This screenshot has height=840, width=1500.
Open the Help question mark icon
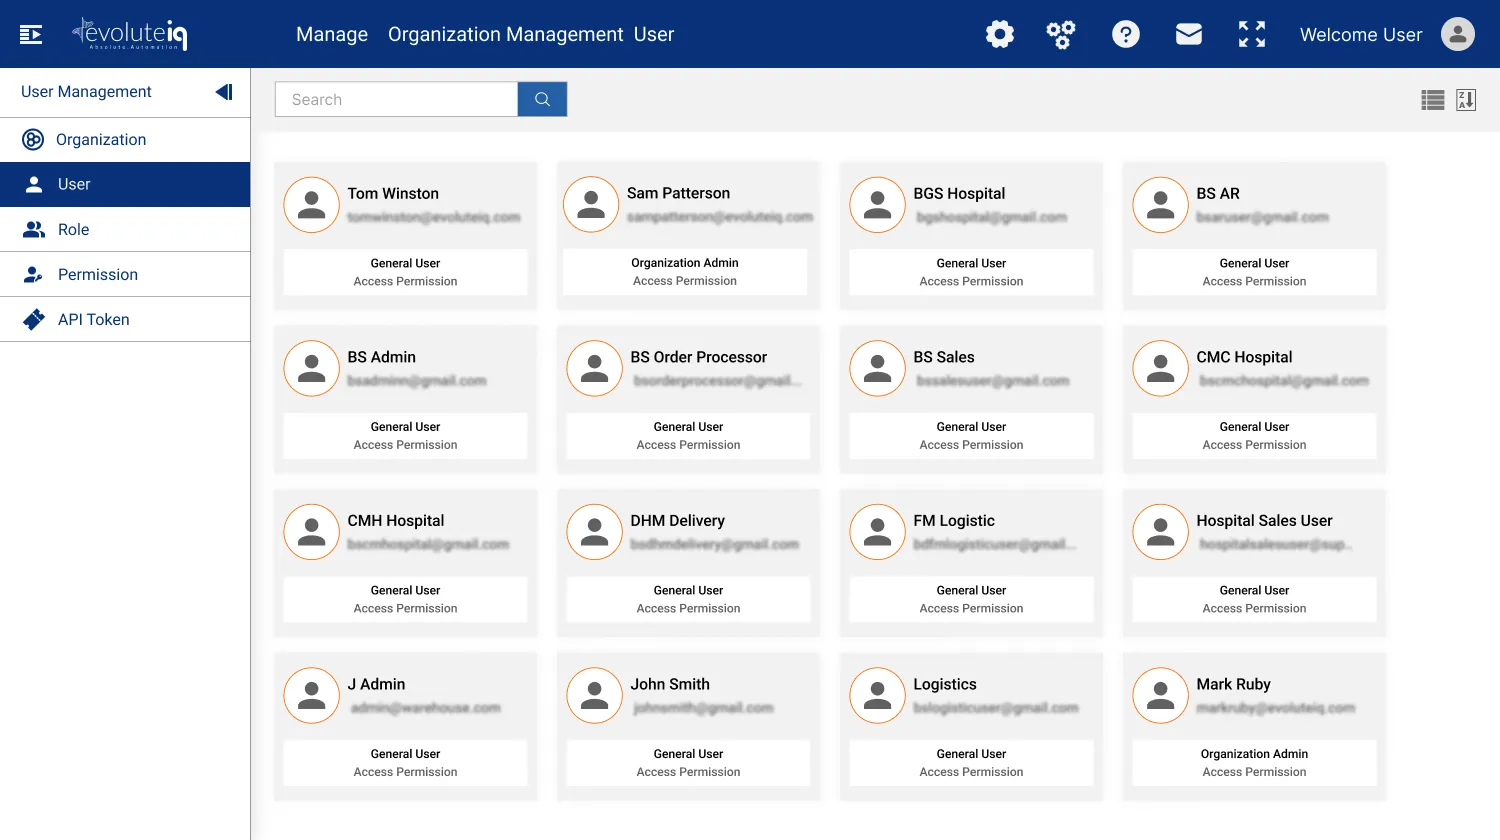(x=1126, y=33)
